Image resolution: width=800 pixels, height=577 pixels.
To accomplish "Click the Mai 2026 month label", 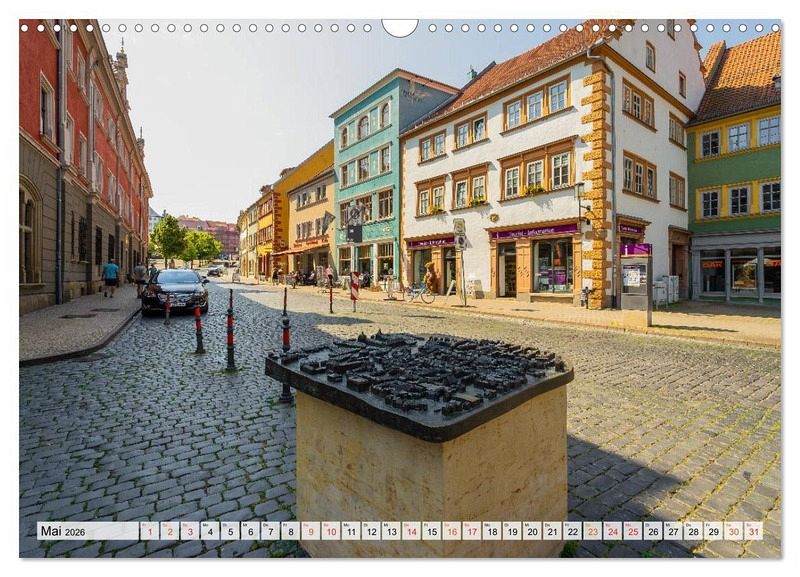I will coord(63,532).
